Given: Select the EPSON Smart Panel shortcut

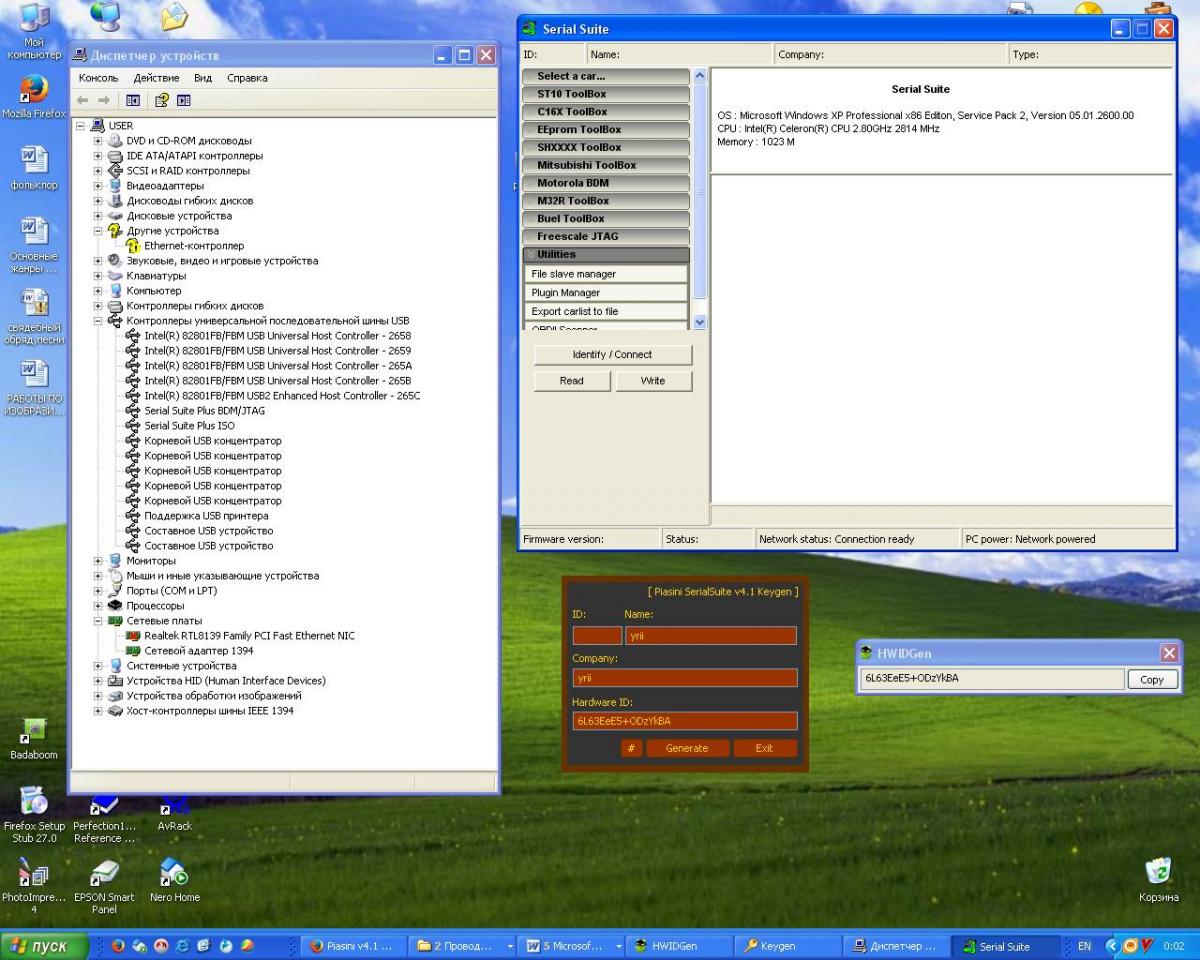Looking at the screenshot, I should click(x=104, y=886).
